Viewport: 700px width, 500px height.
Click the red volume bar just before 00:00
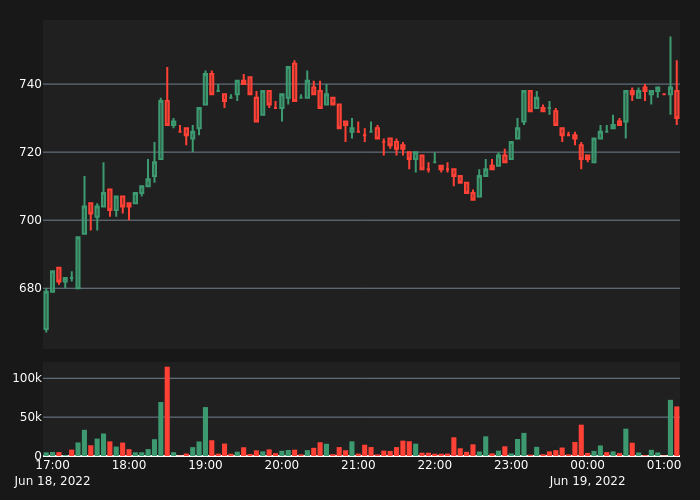click(581, 440)
